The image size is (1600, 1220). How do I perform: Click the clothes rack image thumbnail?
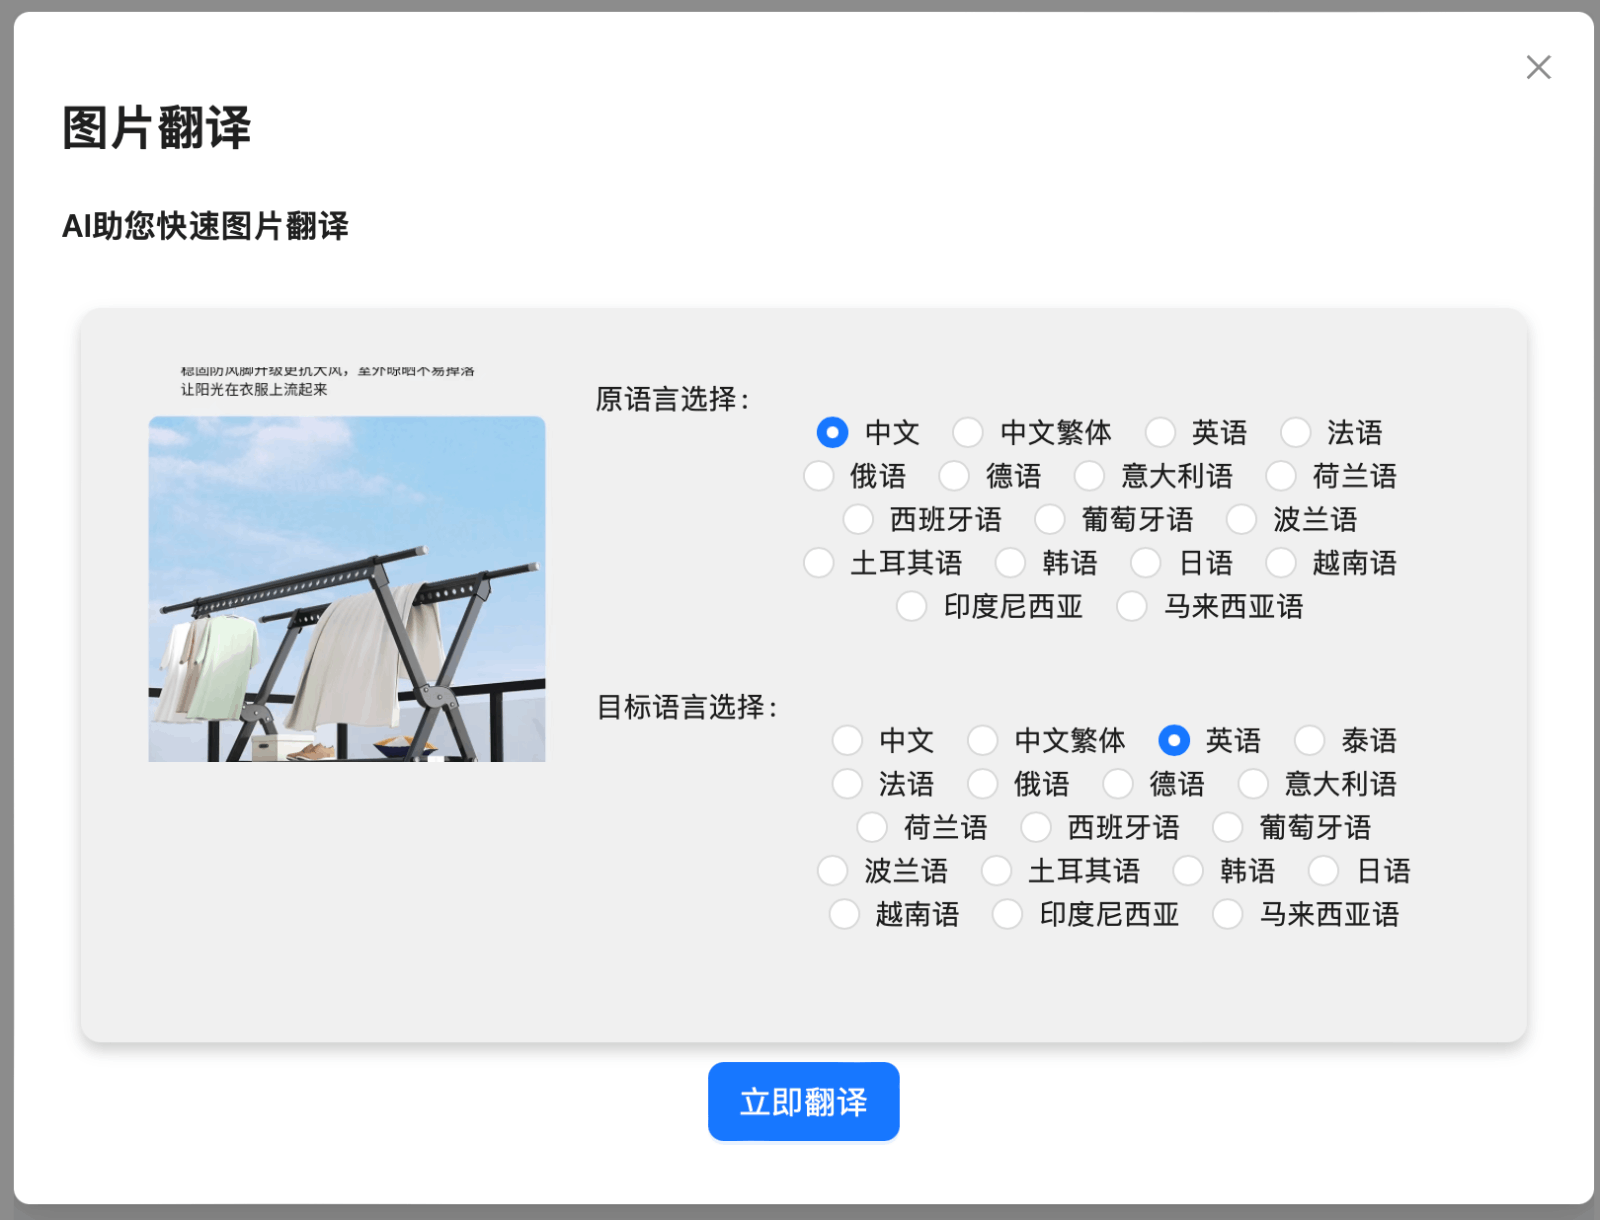pos(347,590)
